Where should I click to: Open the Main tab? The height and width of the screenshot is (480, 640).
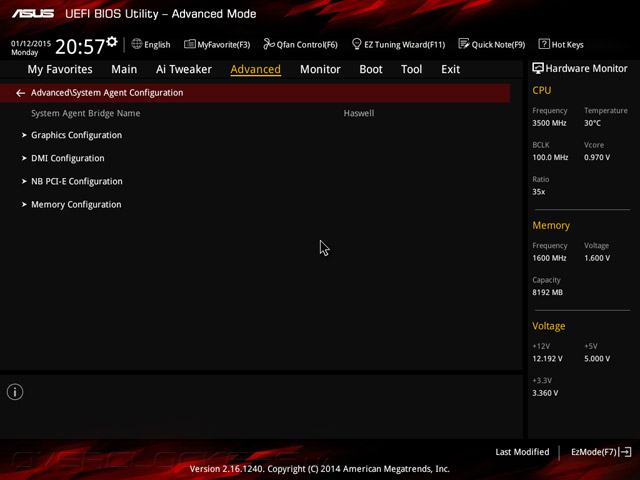[x=124, y=69]
